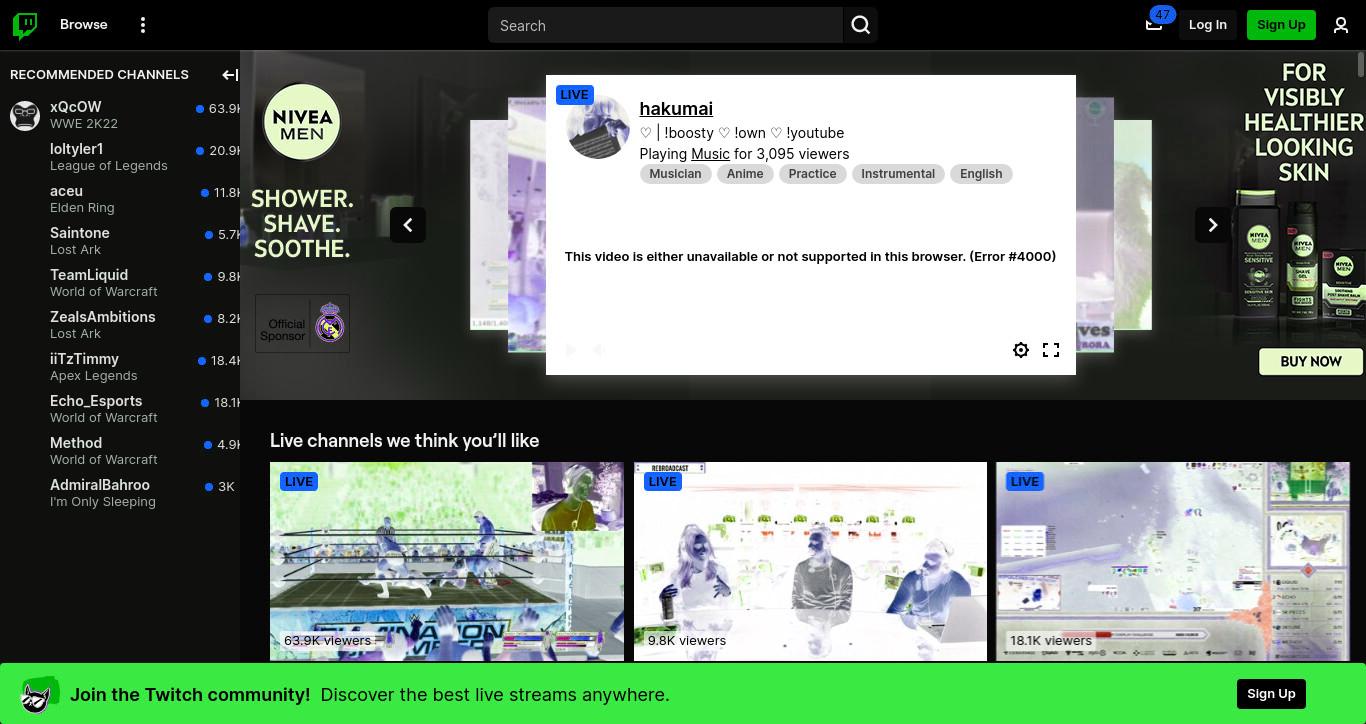Open the Music category link
Image resolution: width=1366 pixels, height=724 pixels.
click(x=710, y=154)
